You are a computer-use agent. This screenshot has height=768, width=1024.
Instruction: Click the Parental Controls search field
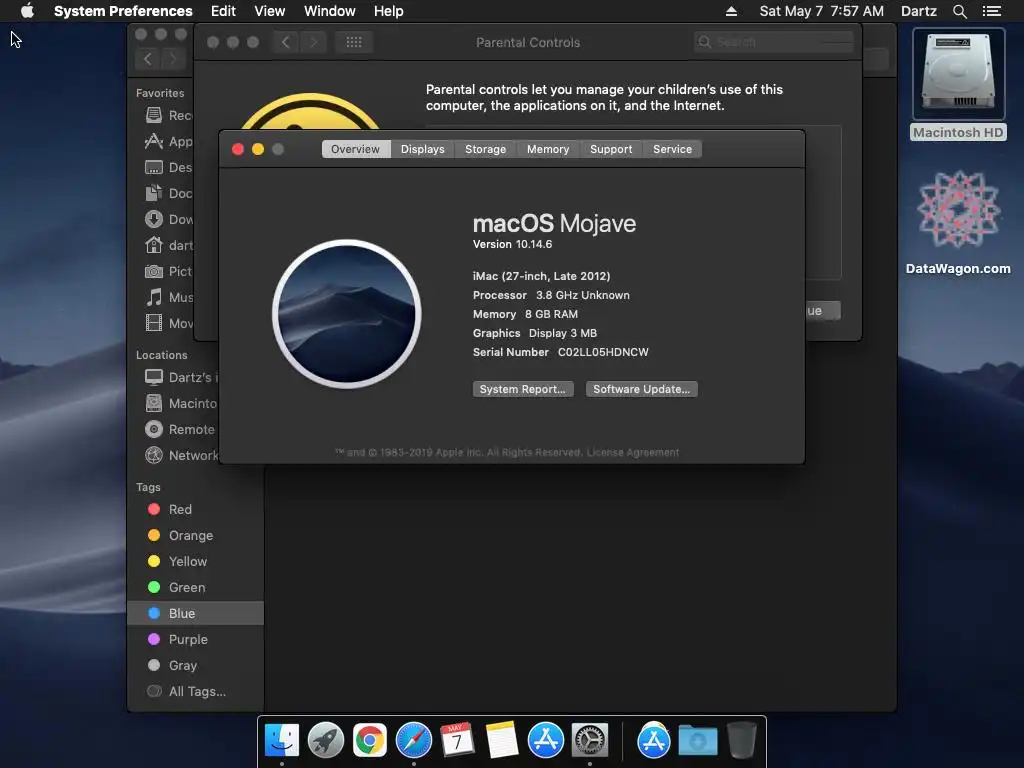(774, 42)
